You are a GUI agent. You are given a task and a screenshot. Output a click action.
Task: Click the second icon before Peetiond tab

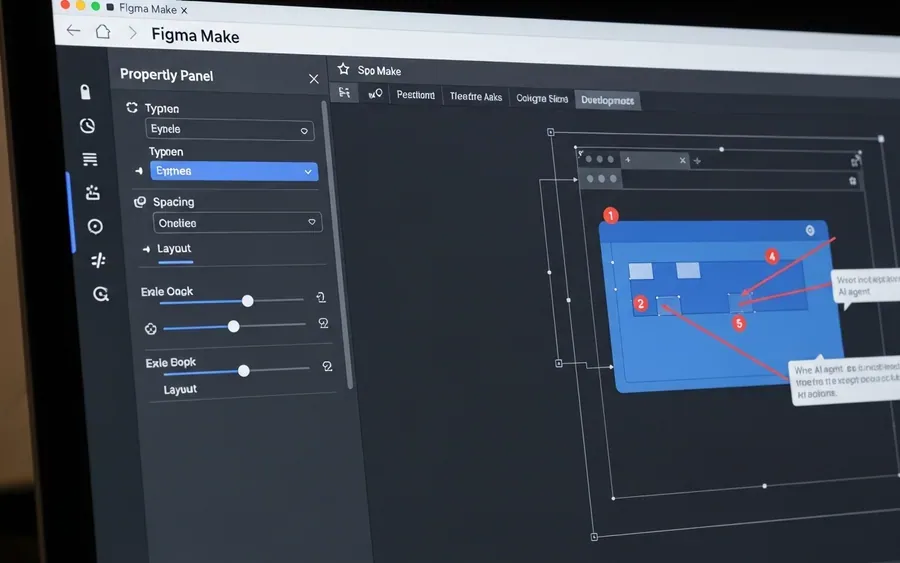[375, 94]
